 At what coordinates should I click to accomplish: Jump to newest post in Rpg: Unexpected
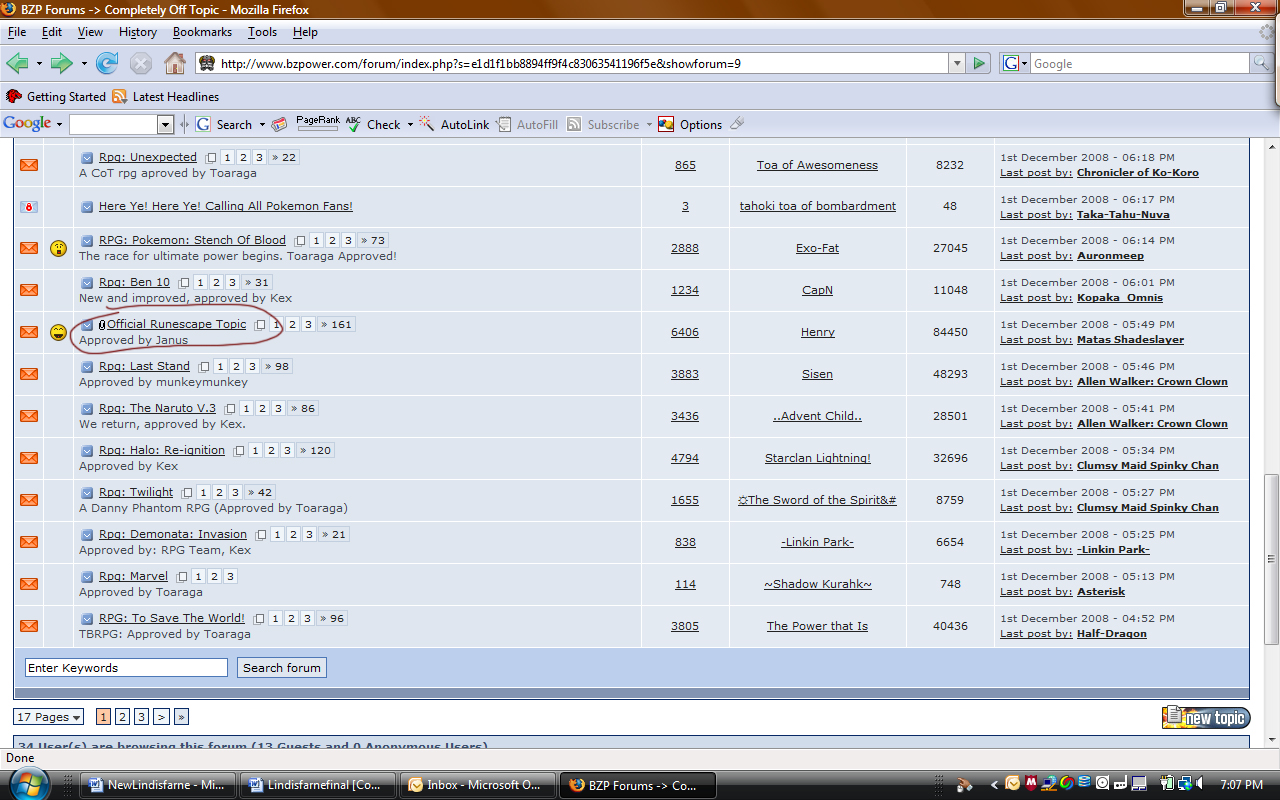[87, 158]
